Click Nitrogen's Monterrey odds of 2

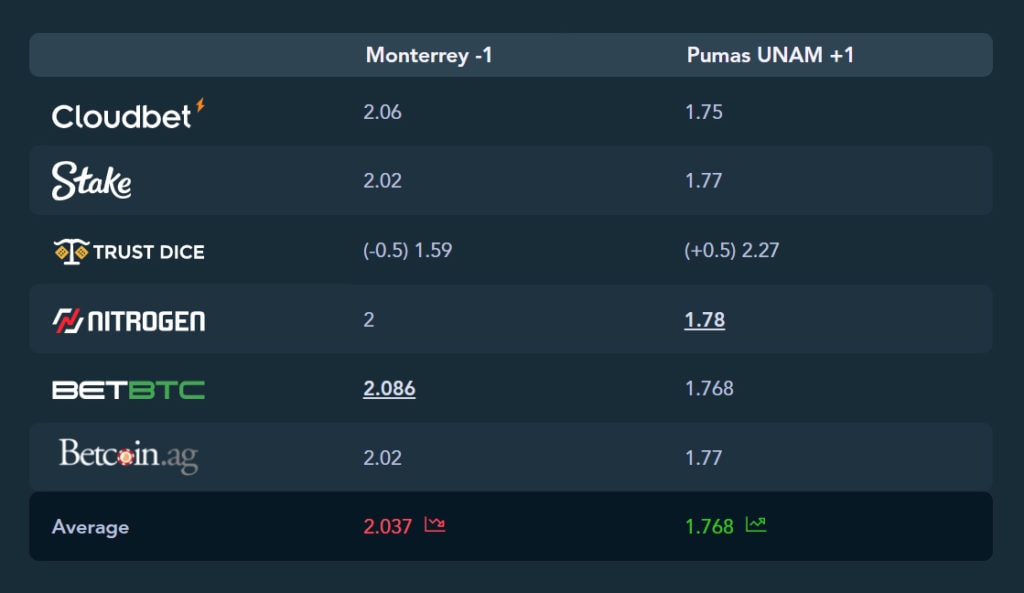pyautogui.click(x=369, y=319)
